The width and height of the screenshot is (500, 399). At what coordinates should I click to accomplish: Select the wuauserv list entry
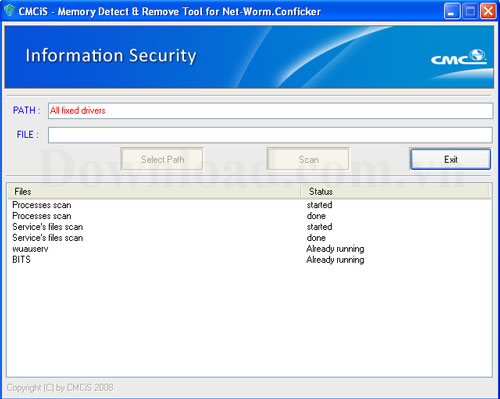tap(249, 249)
